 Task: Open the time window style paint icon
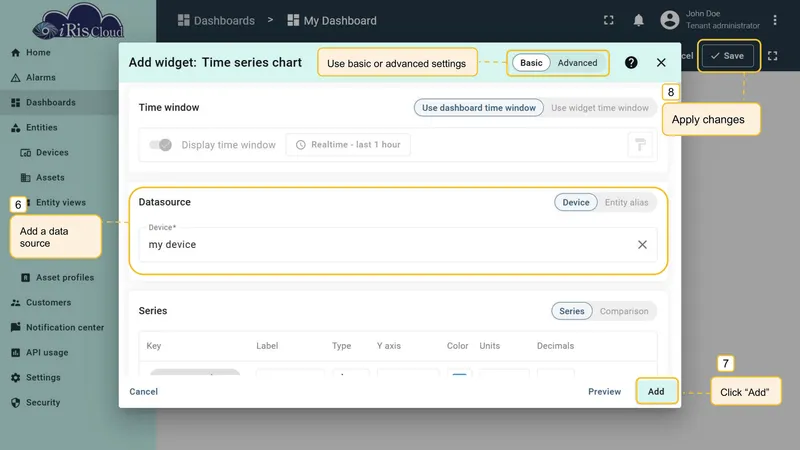[x=640, y=145]
